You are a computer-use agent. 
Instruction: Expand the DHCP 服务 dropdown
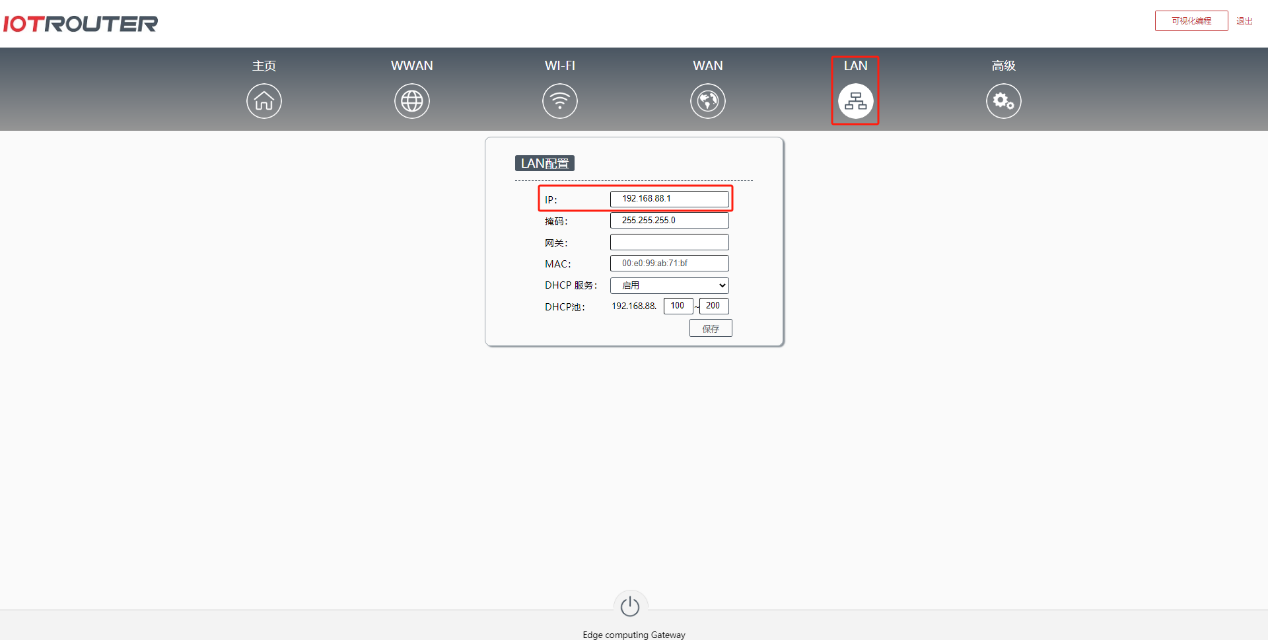(669, 286)
